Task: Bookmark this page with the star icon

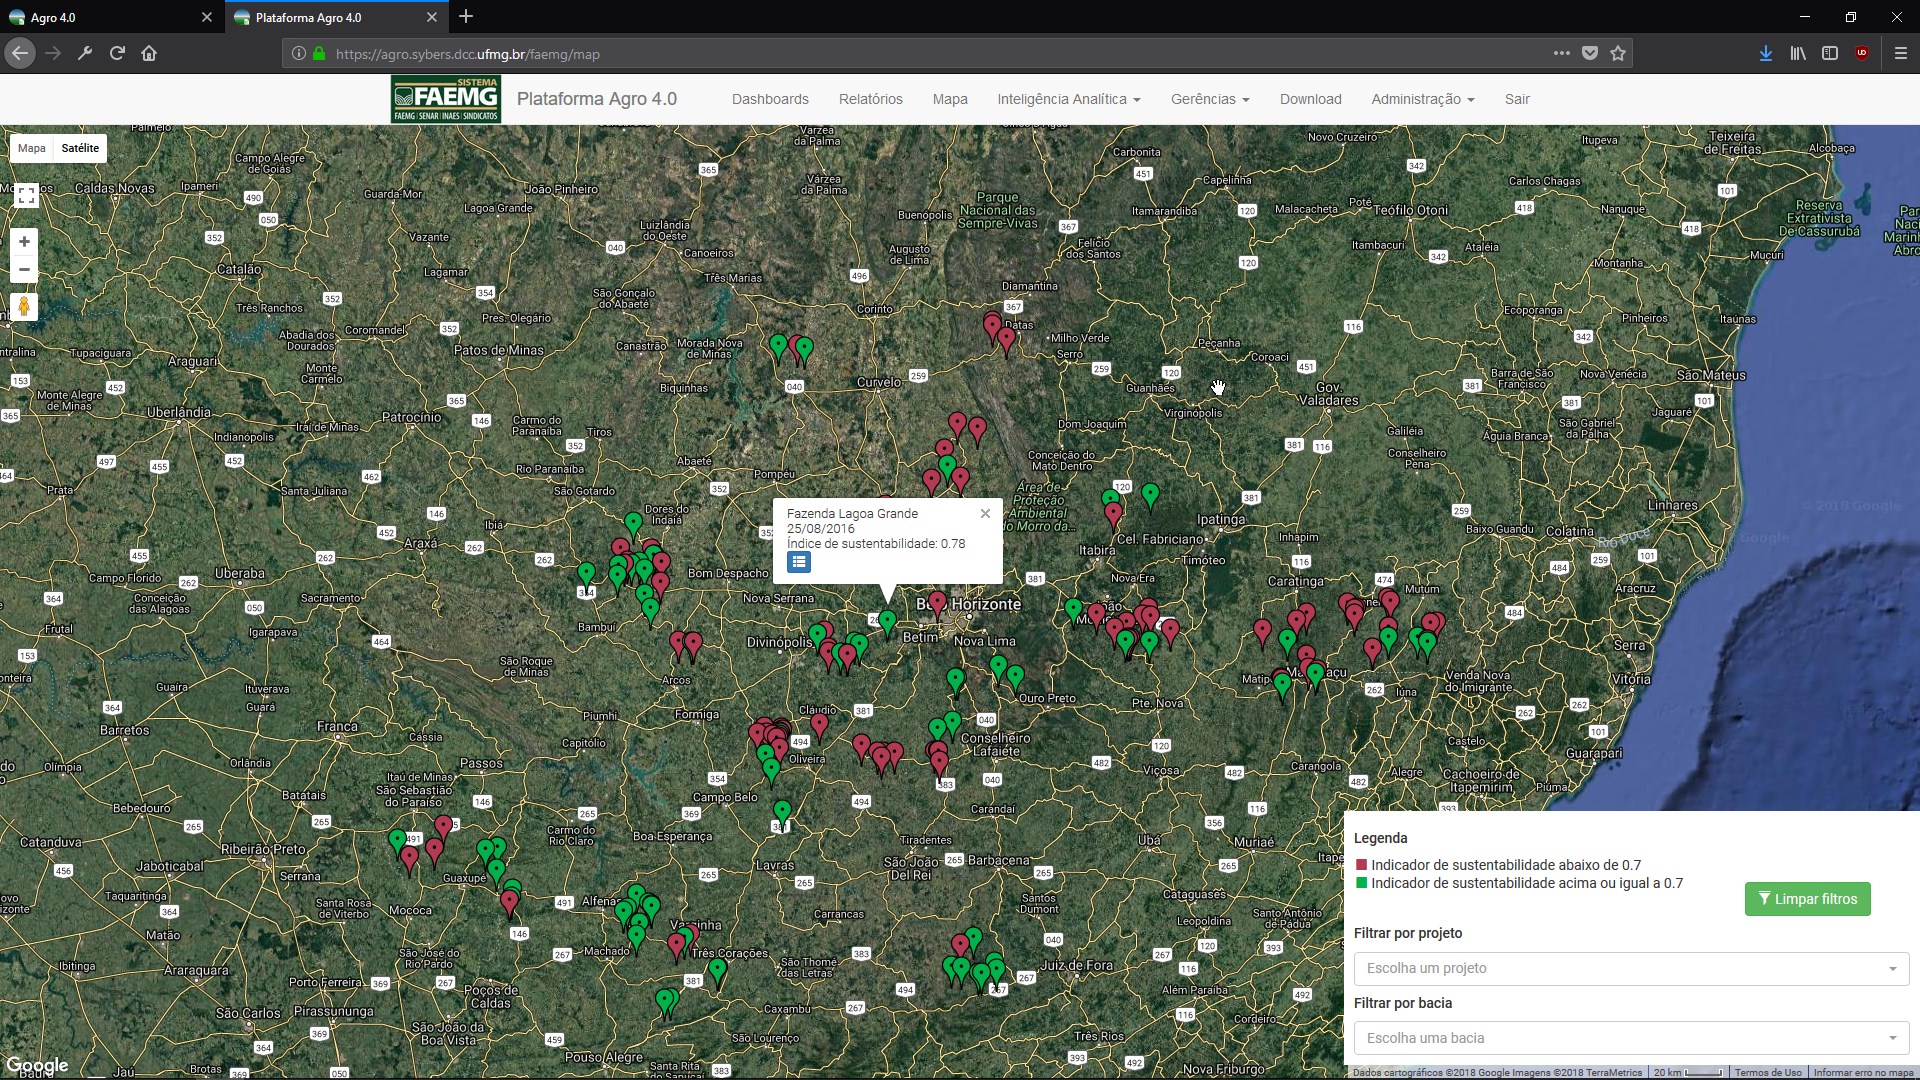Action: coord(1618,54)
